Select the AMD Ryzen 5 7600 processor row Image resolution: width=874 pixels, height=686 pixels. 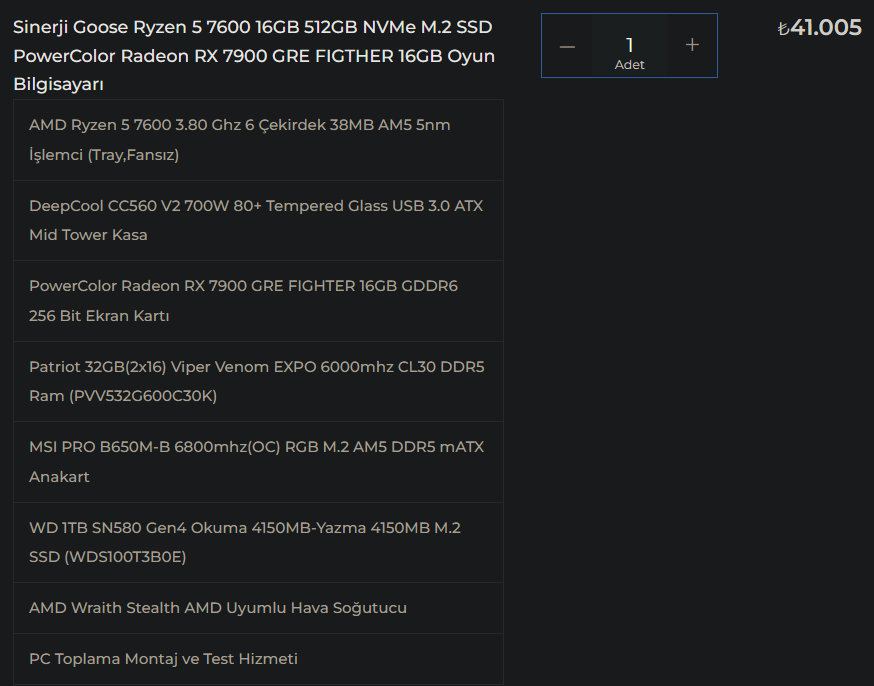(259, 140)
